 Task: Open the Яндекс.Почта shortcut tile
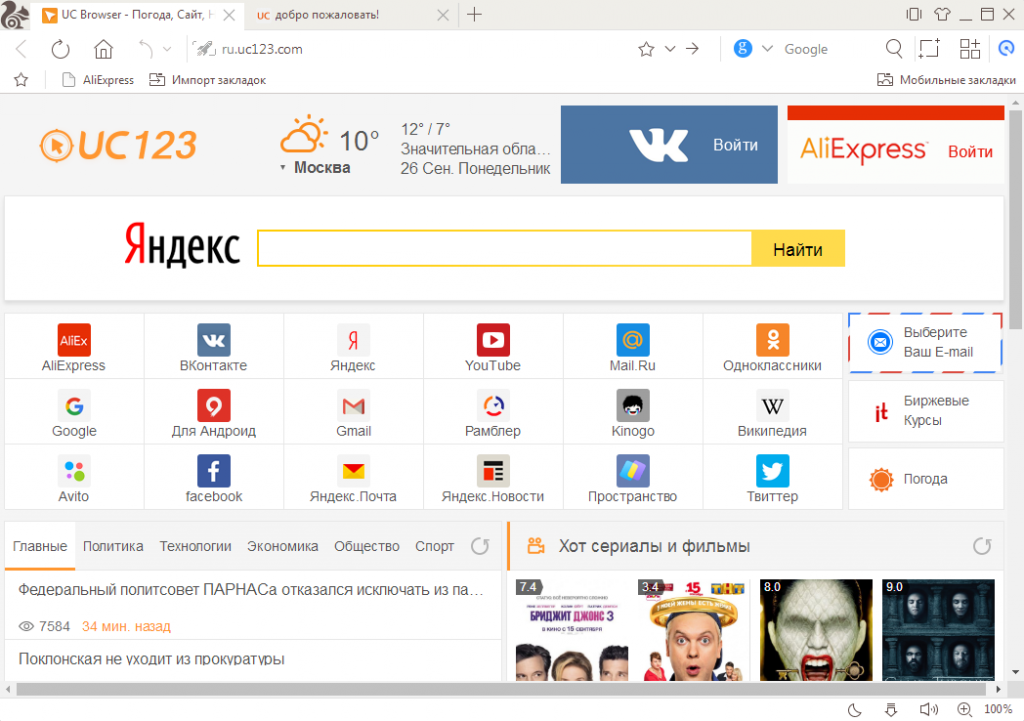pos(353,477)
